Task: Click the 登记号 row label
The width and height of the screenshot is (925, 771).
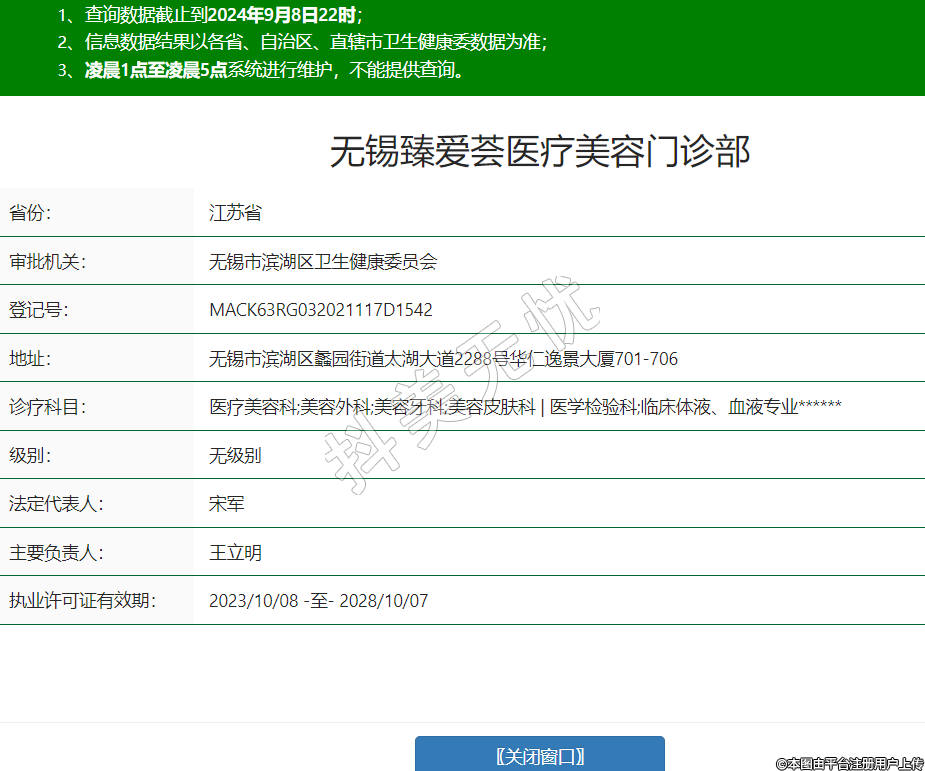Action: tap(39, 310)
